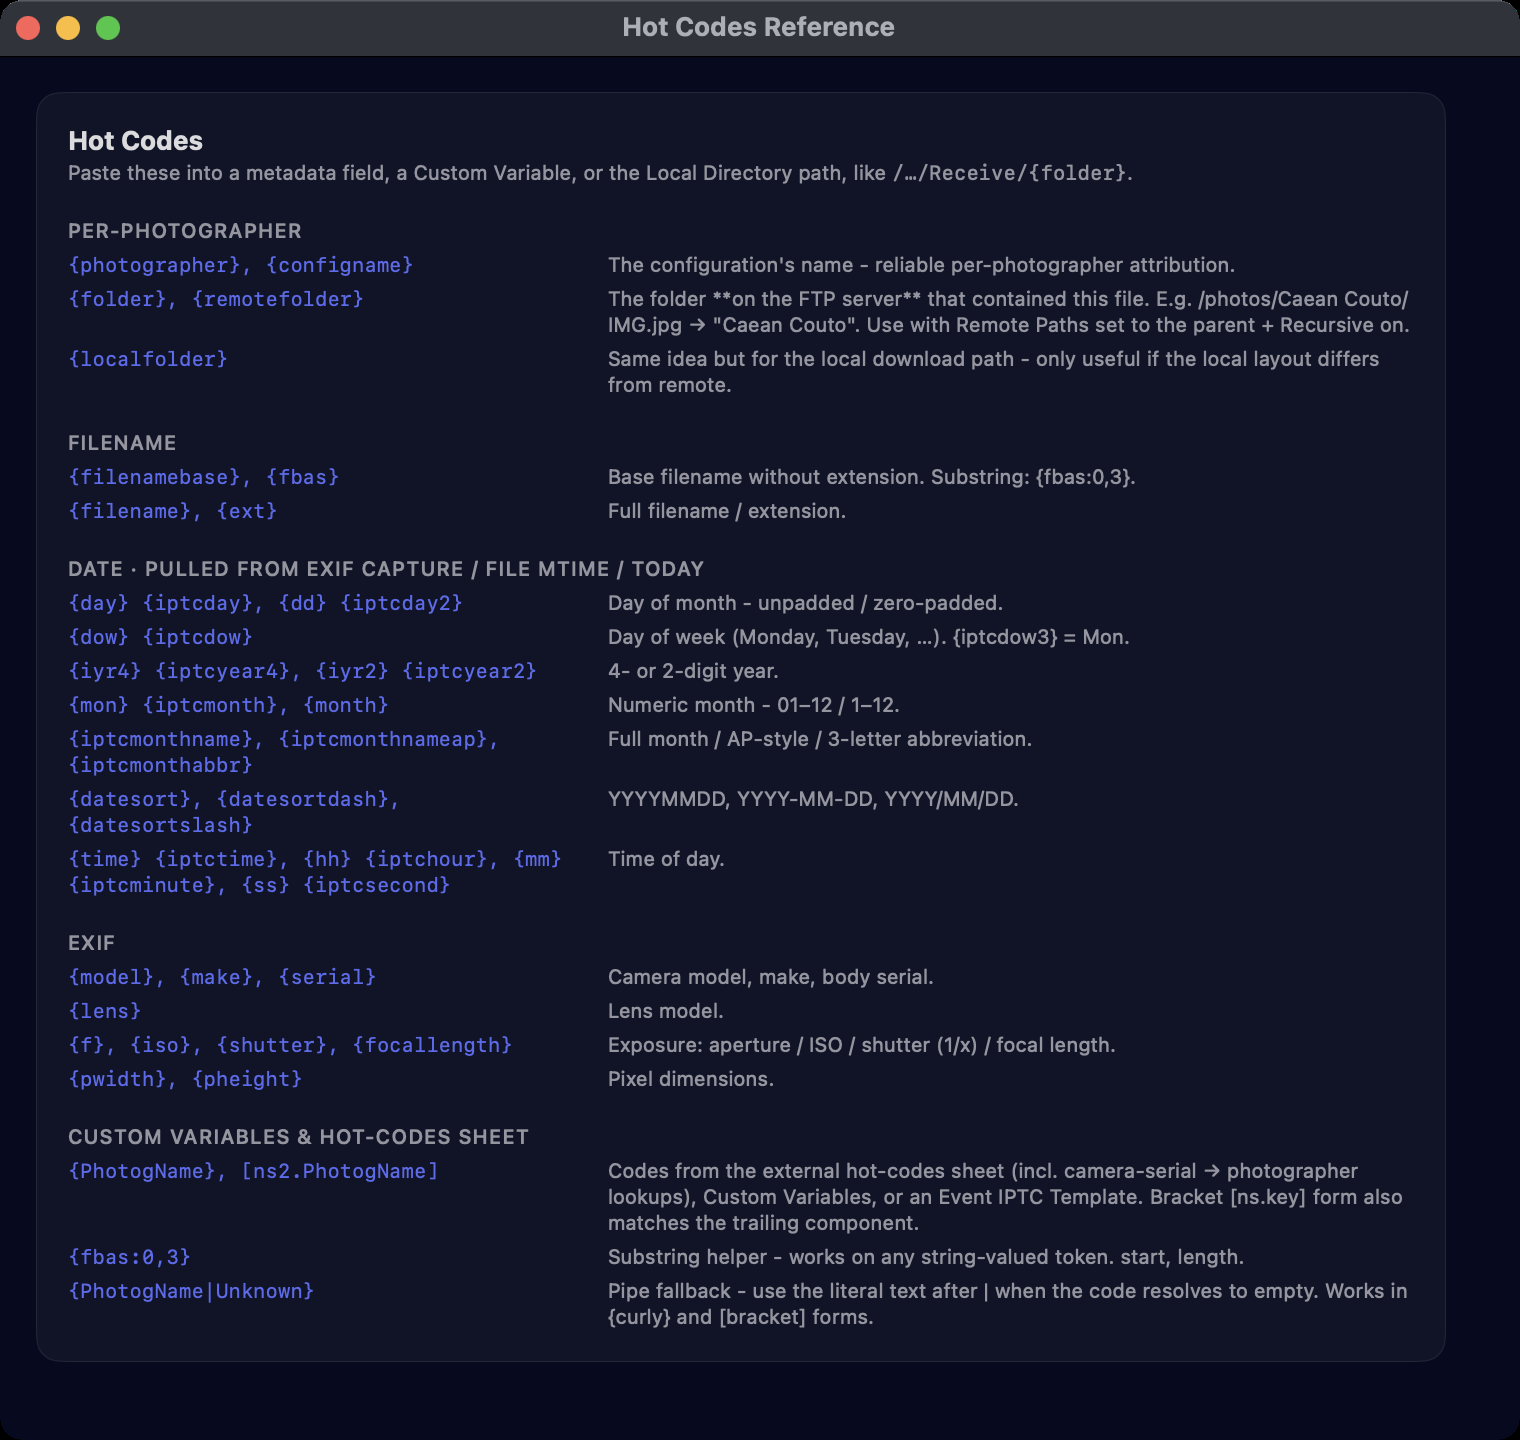Click the '{pwidth}, {pheight}' code
Image resolution: width=1520 pixels, height=1440 pixels.
click(x=185, y=1079)
